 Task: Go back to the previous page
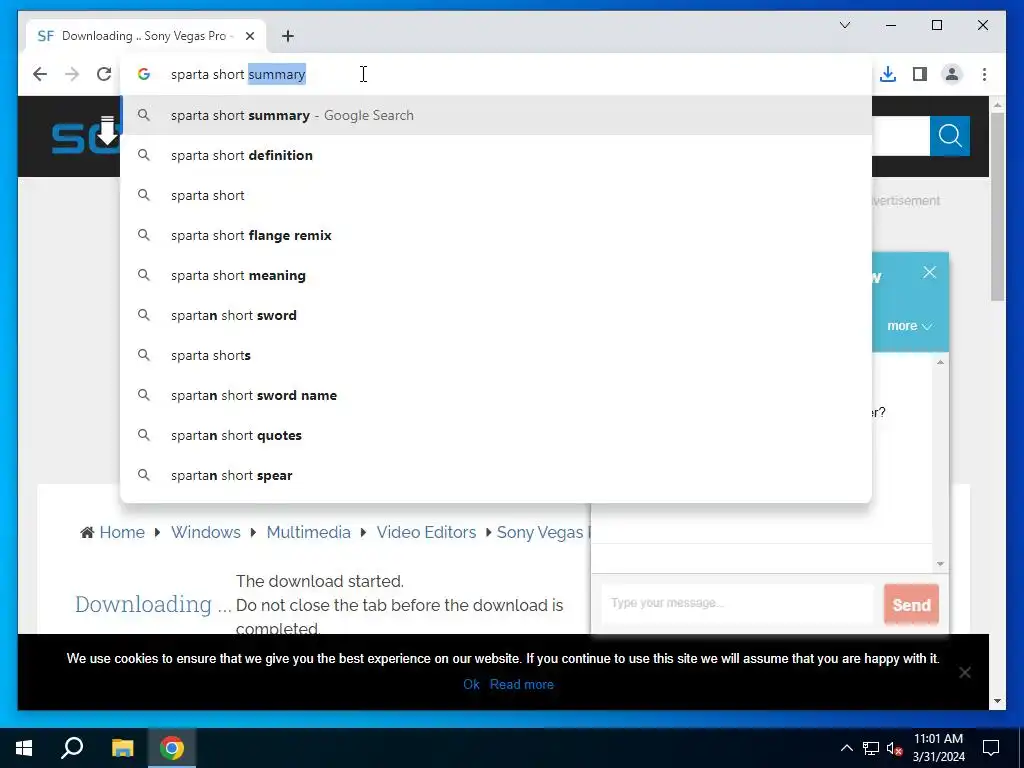coord(40,74)
